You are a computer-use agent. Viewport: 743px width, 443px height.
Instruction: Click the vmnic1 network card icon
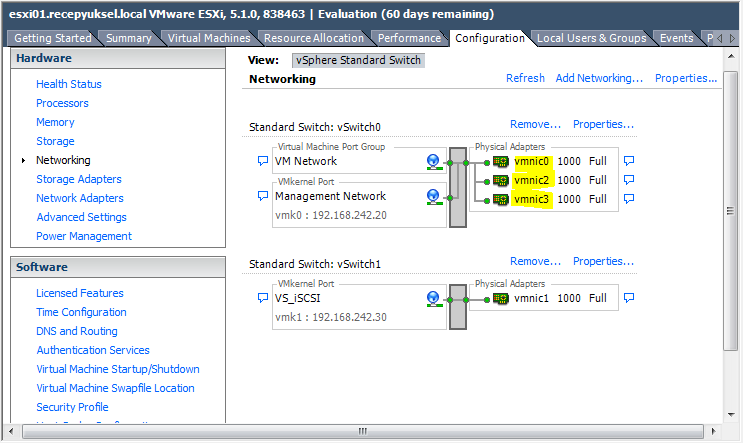pyautogui.click(x=501, y=298)
